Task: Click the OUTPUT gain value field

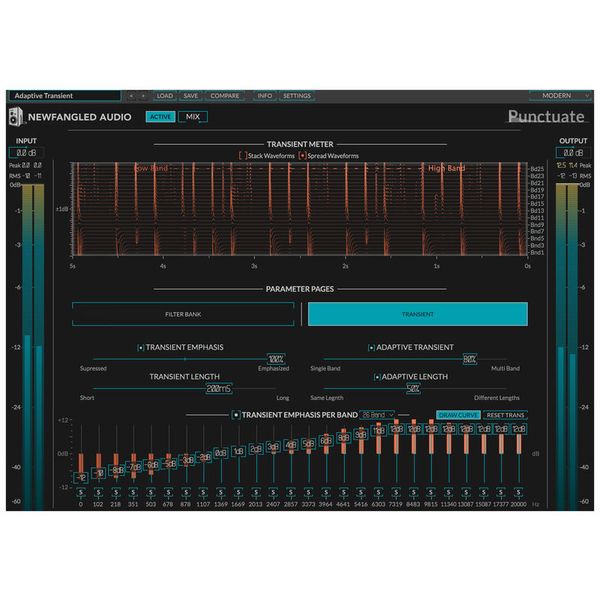Action: tap(573, 153)
